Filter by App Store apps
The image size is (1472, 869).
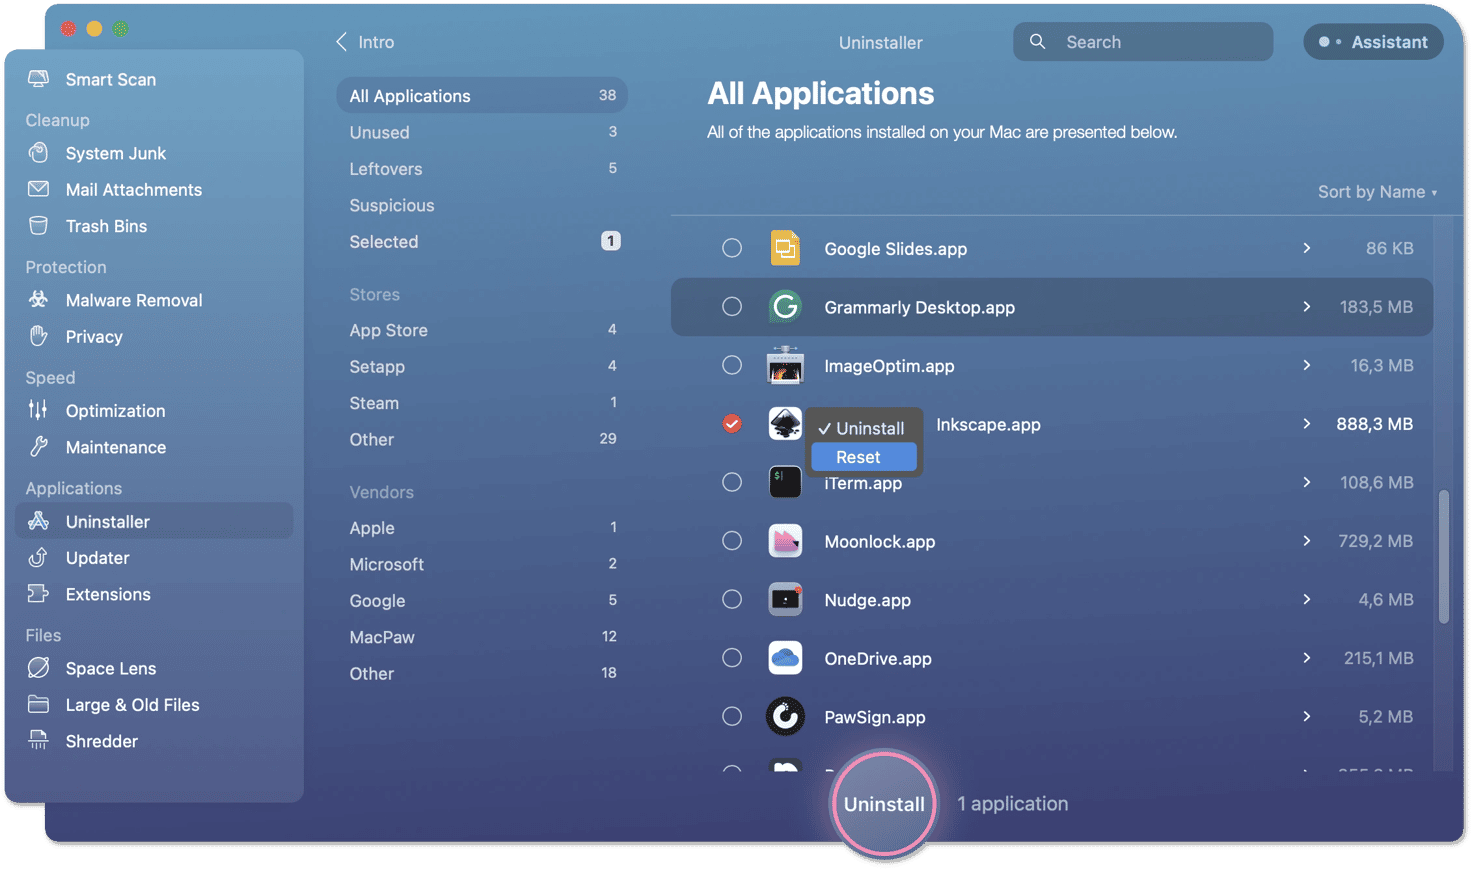[x=482, y=330]
